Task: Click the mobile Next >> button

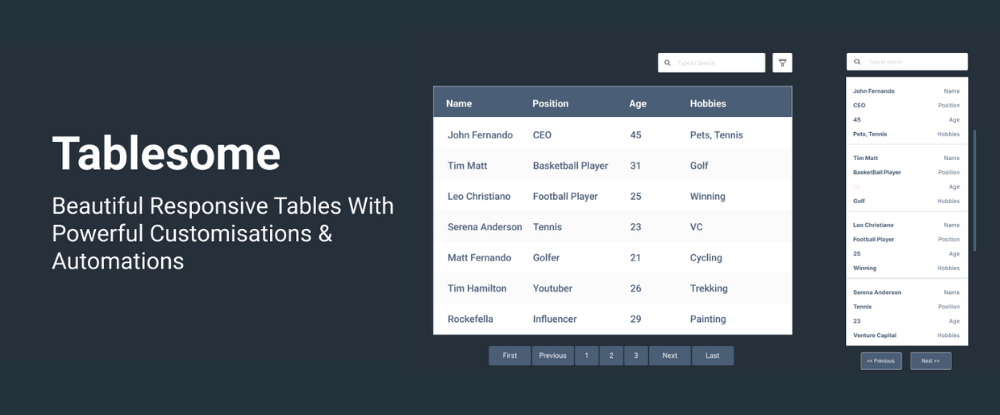Action: click(x=930, y=361)
